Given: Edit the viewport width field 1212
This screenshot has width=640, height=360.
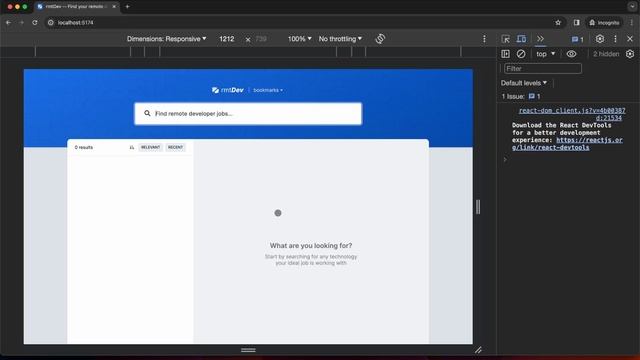Looking at the screenshot, I should [227, 39].
